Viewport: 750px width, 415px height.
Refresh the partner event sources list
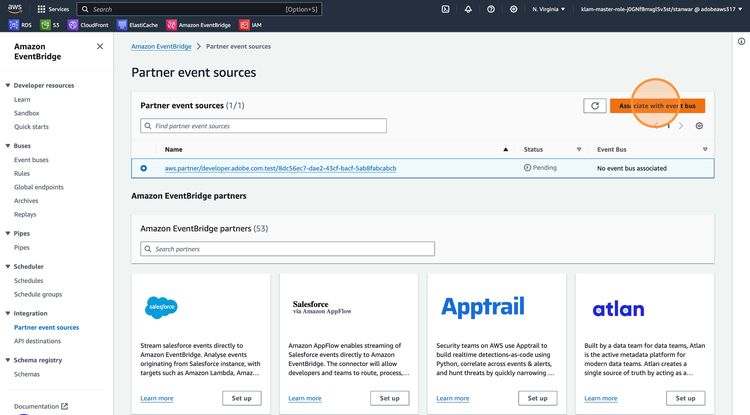(x=595, y=105)
